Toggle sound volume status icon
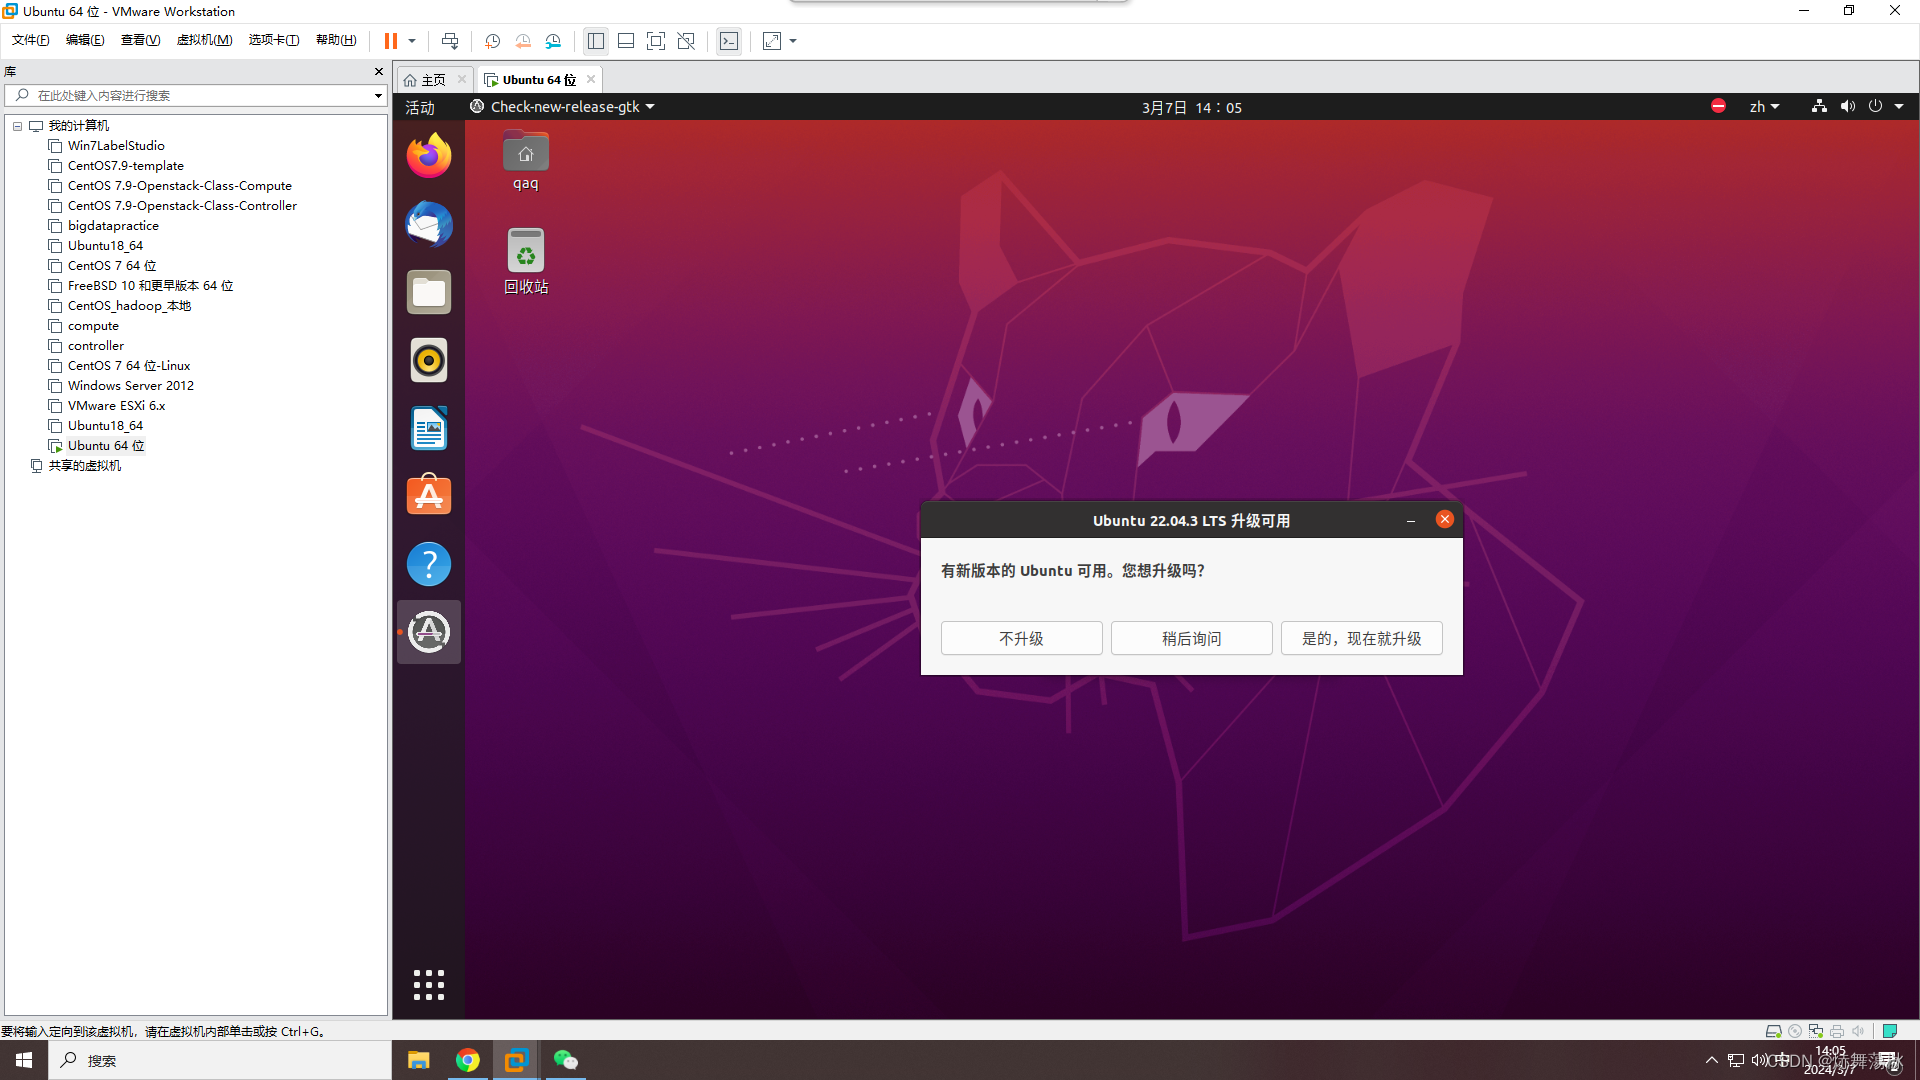Viewport: 1920px width, 1080px height. tap(1847, 107)
